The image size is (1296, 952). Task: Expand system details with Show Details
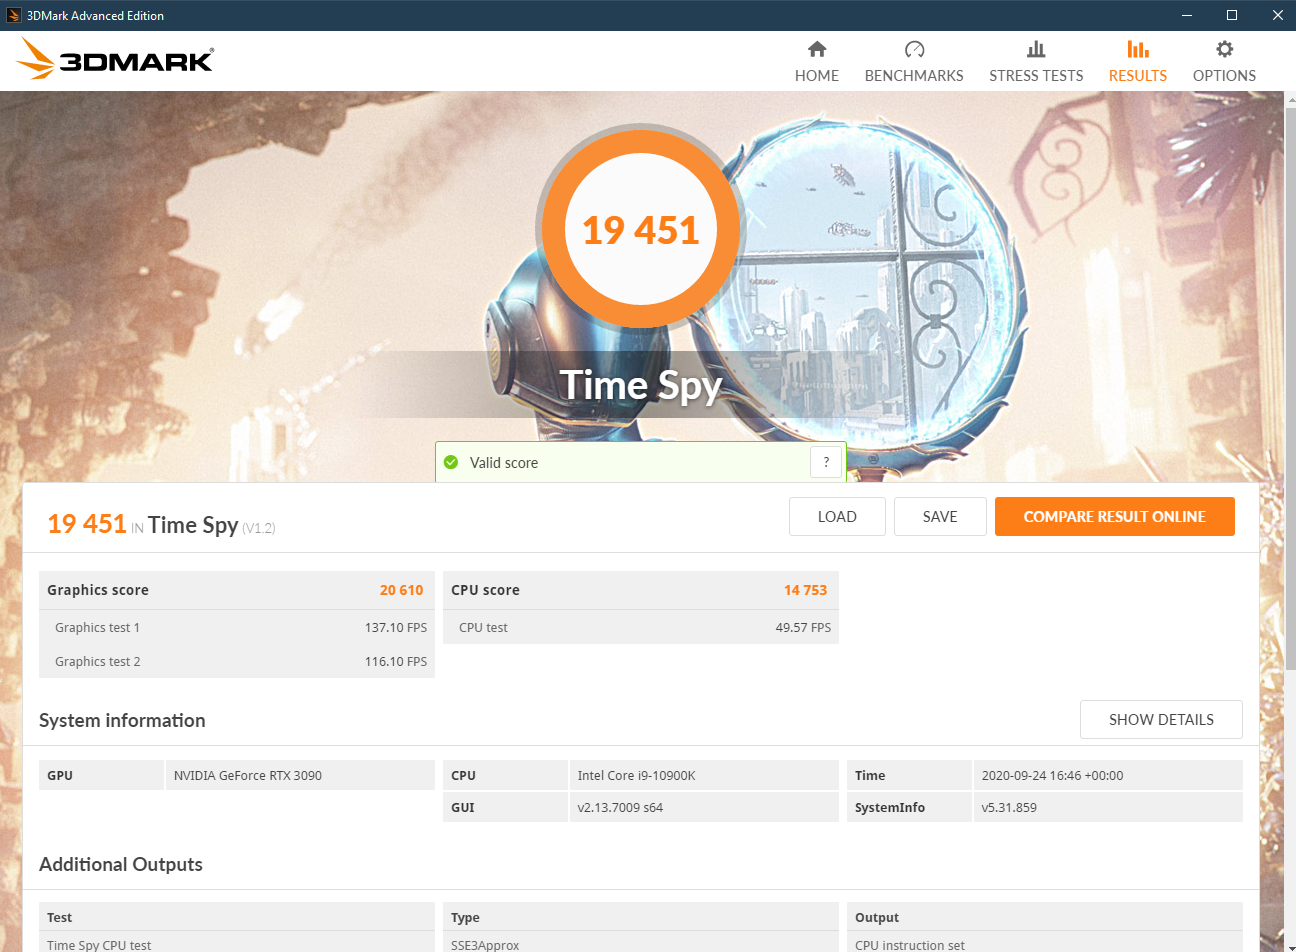pyautogui.click(x=1161, y=719)
